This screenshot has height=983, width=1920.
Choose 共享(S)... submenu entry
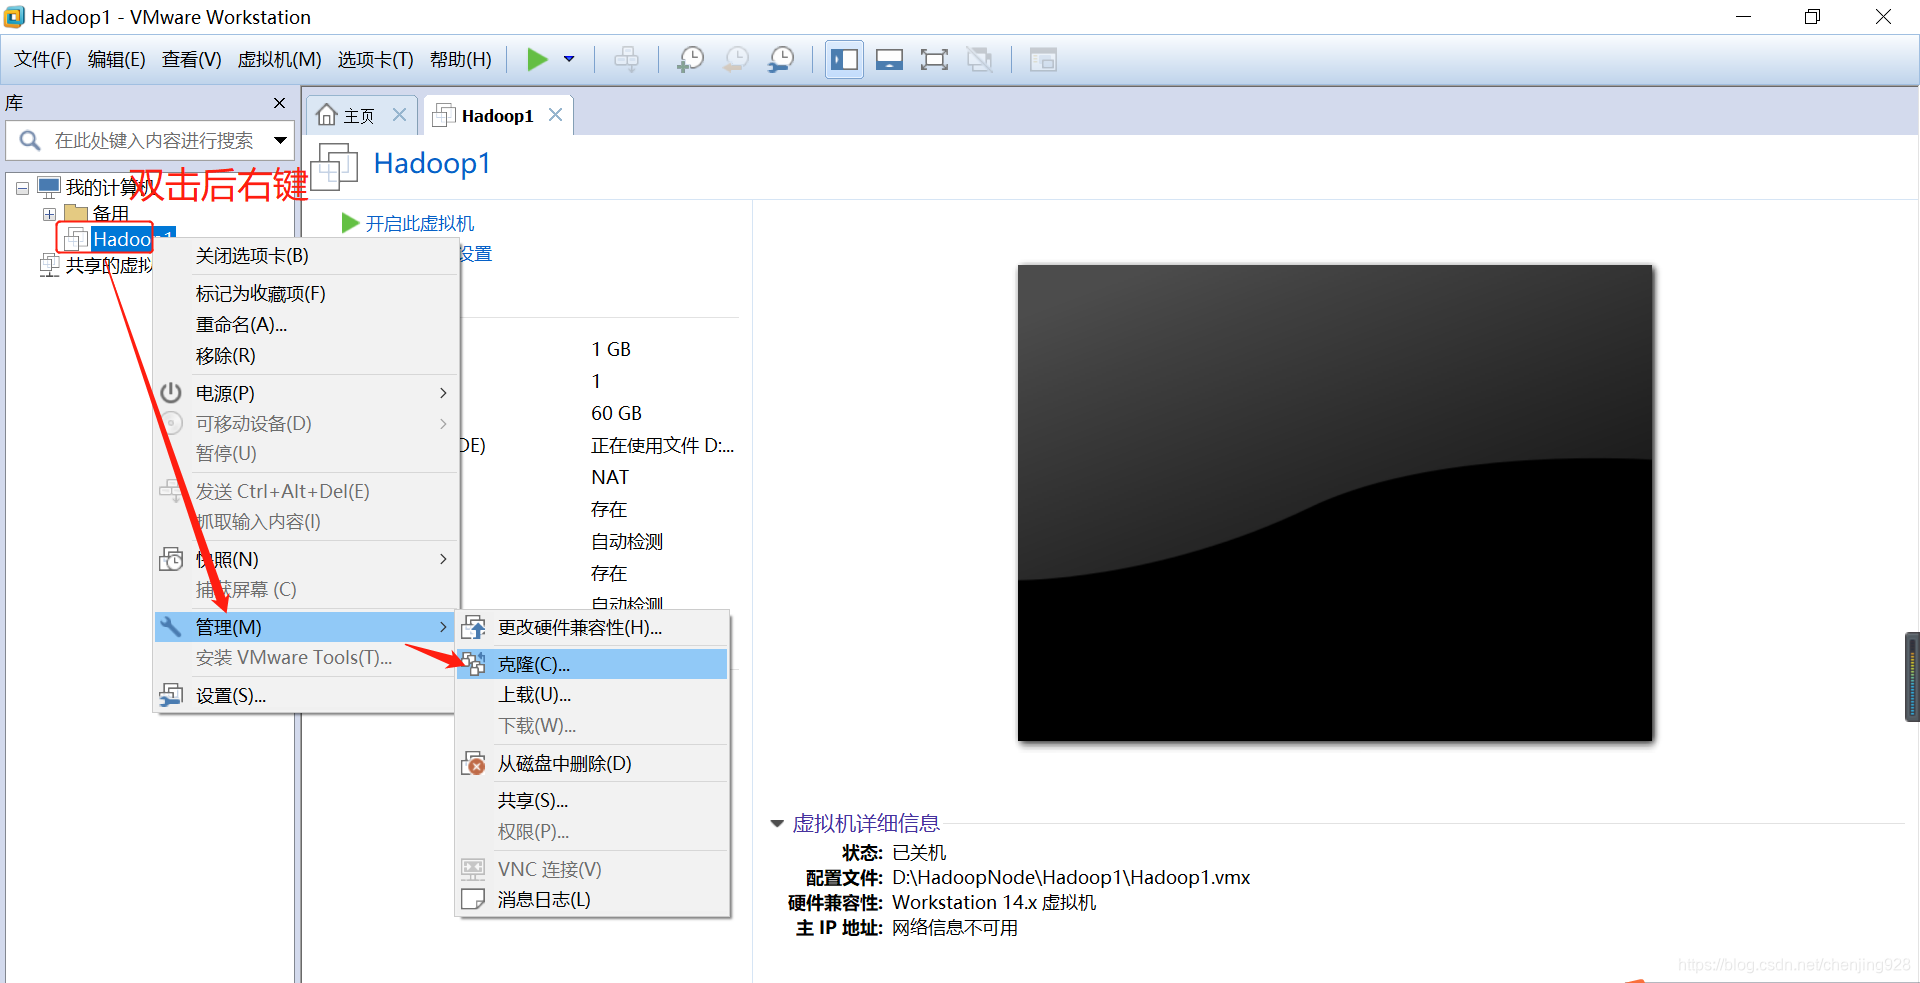pos(593,801)
